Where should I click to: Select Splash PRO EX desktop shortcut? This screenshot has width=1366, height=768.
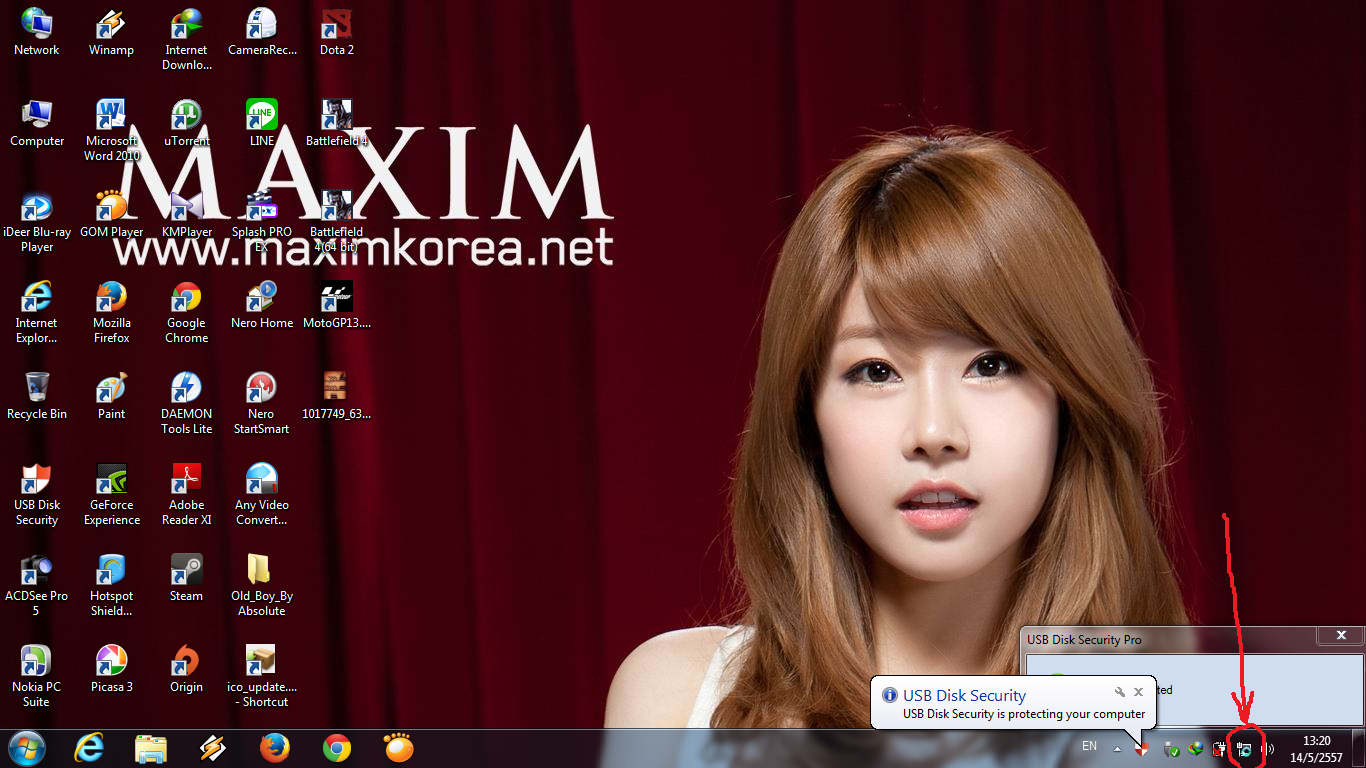(262, 221)
